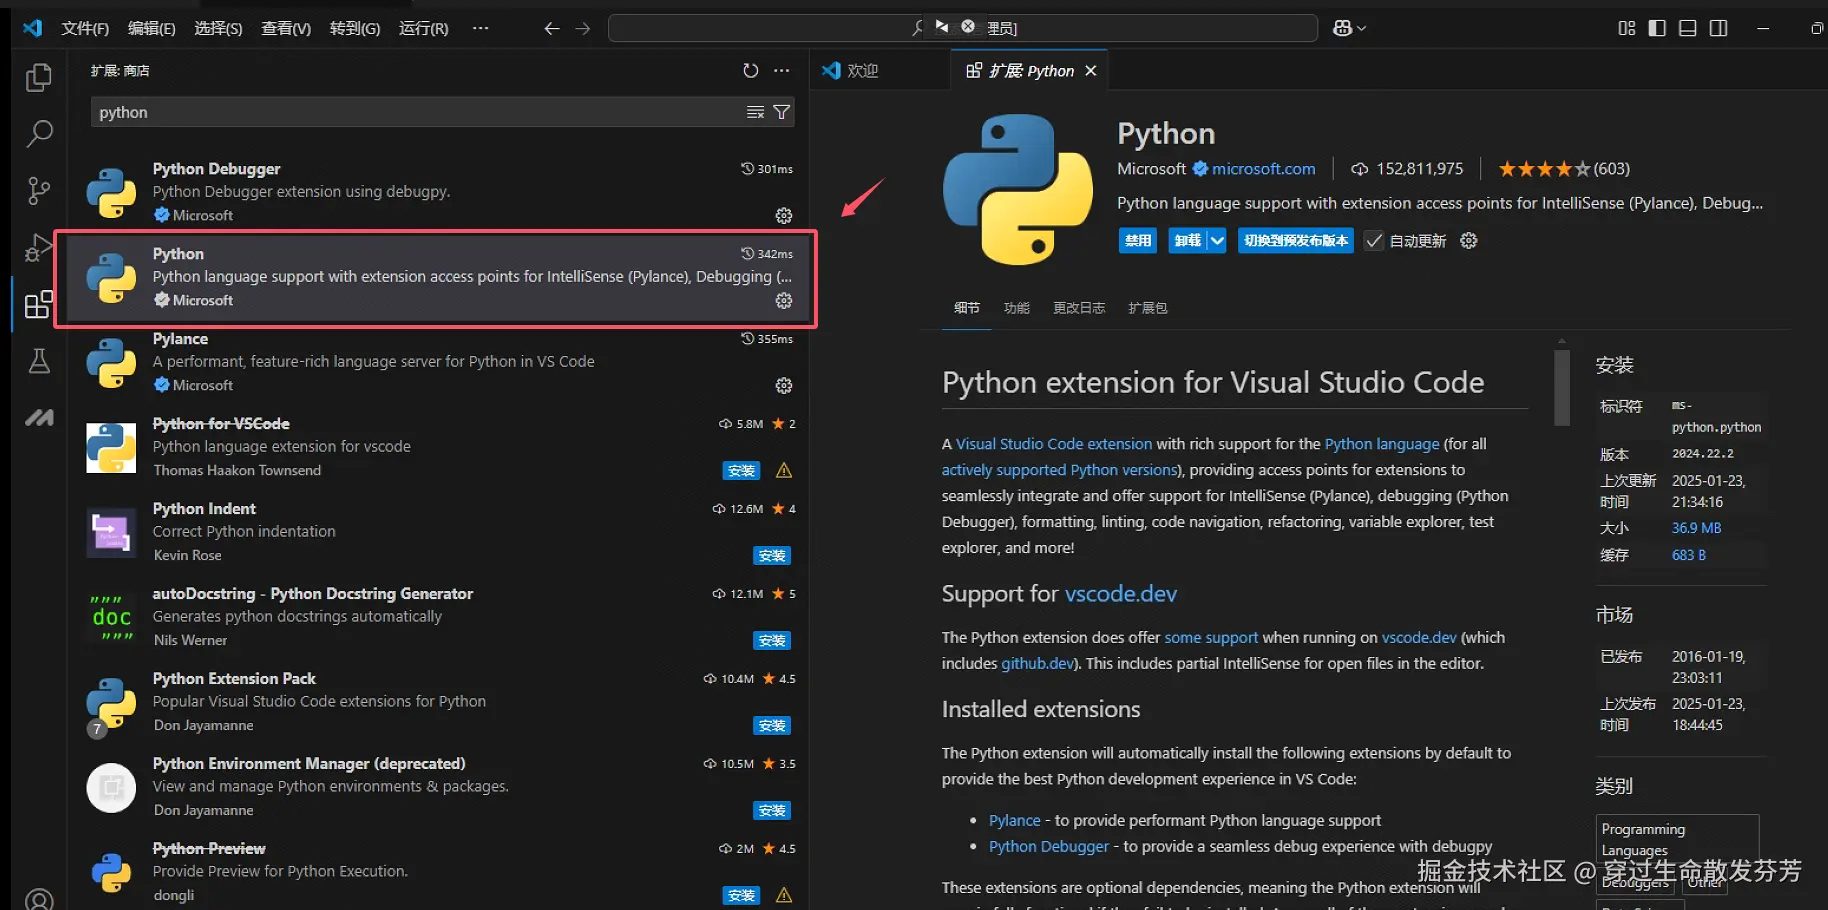Screen dimensions: 1828x910
Task: Open extensions view more actions ellipsis
Action: tap(782, 70)
